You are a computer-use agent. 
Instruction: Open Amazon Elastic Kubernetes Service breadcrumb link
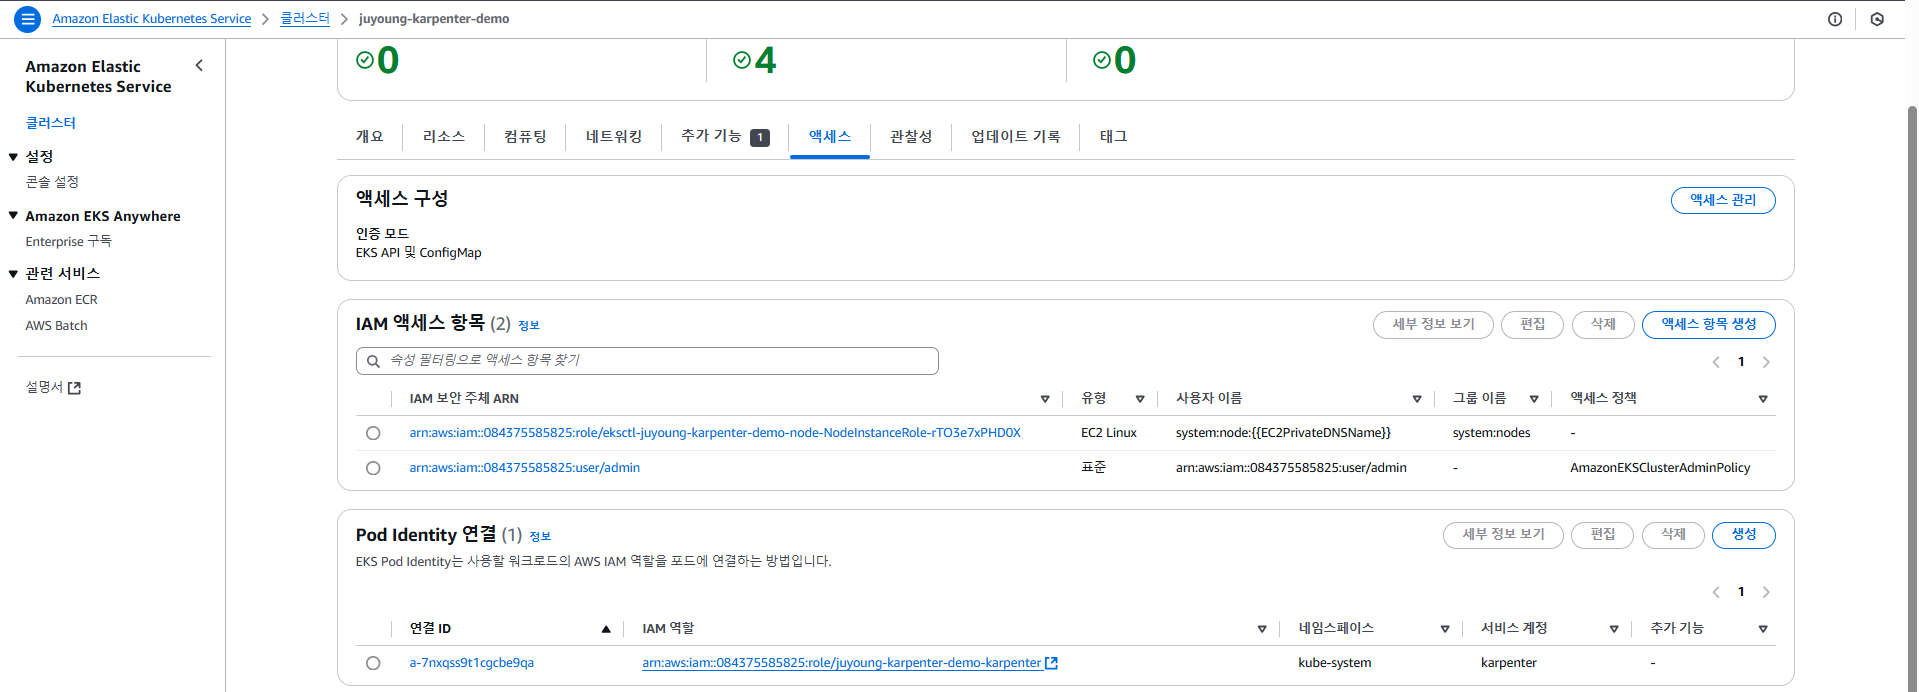[x=152, y=19]
